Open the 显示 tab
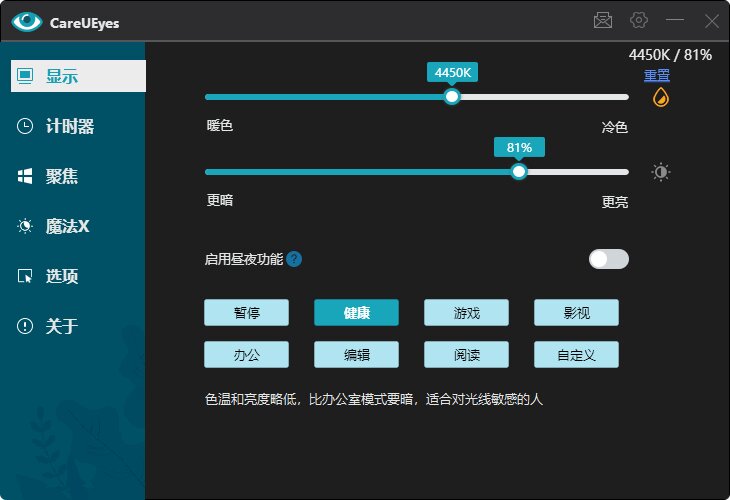 coord(78,76)
